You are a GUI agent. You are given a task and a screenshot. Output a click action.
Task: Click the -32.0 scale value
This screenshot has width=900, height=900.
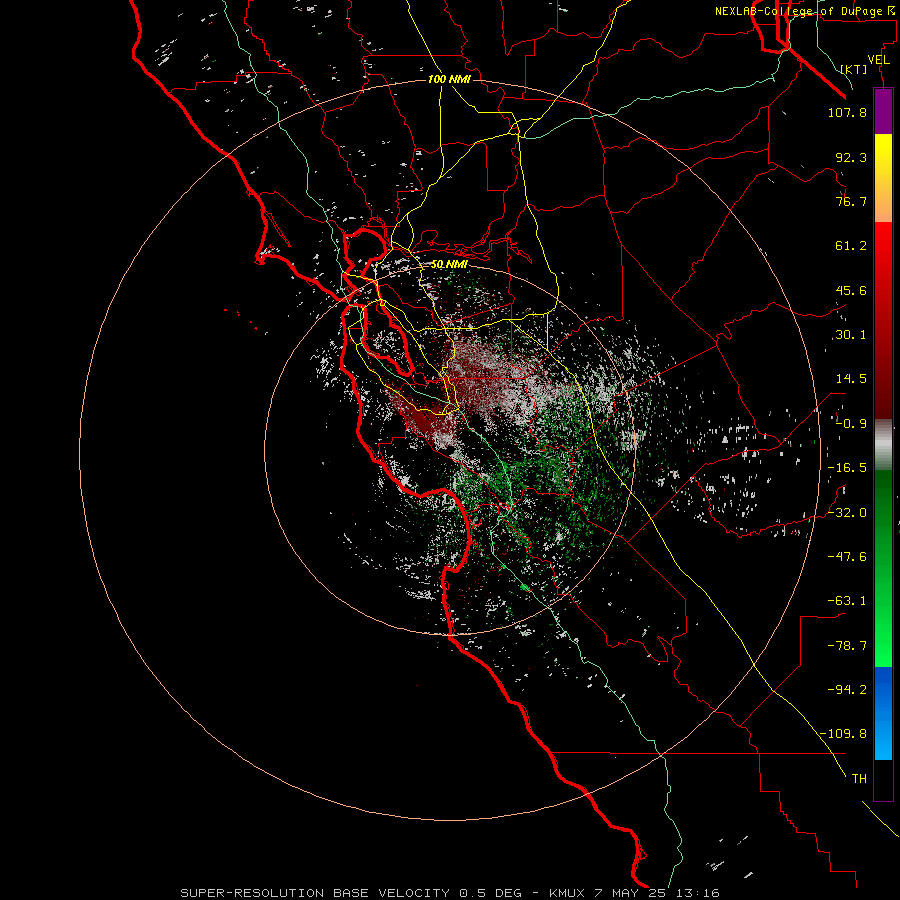847,513
